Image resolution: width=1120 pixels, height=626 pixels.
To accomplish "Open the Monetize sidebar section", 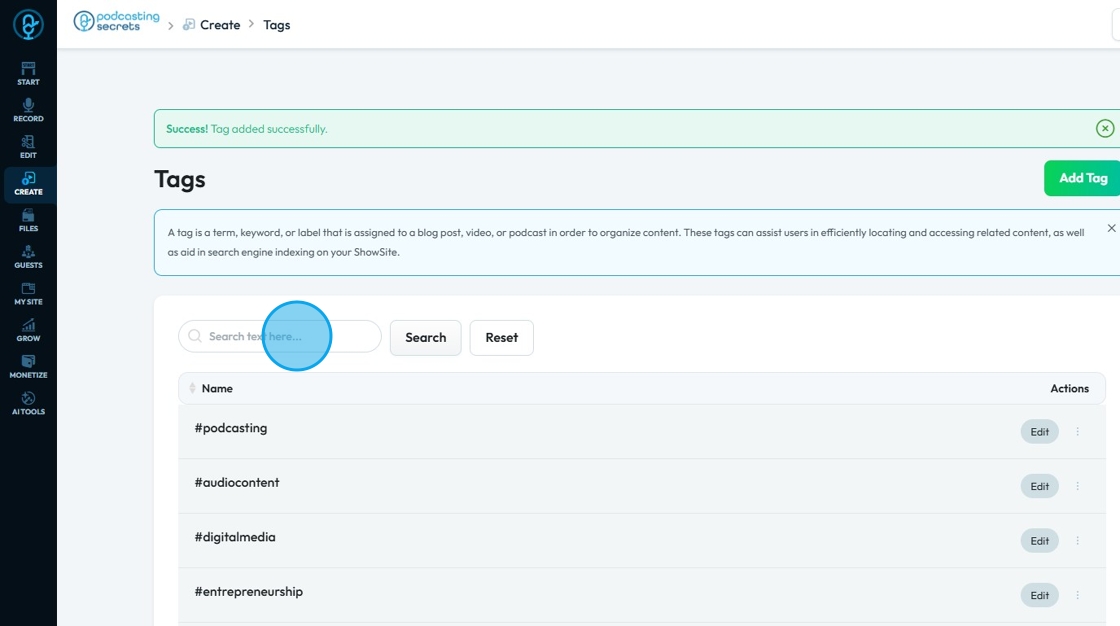I will tap(28, 367).
